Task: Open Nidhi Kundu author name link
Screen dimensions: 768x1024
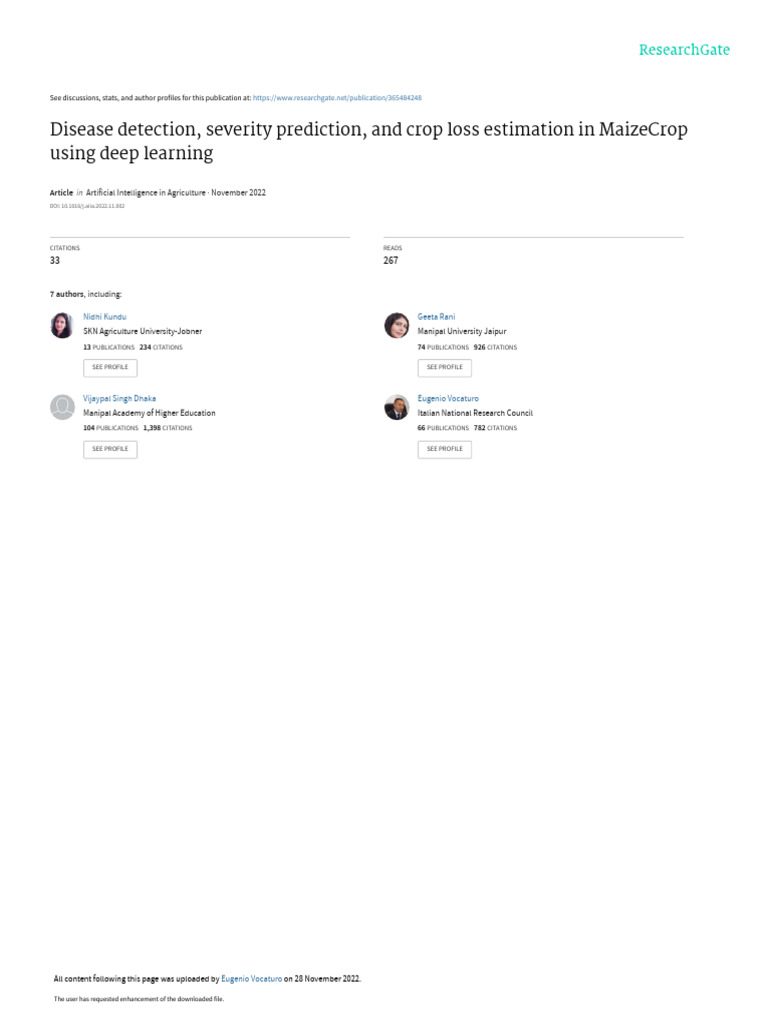Action: 105,317
